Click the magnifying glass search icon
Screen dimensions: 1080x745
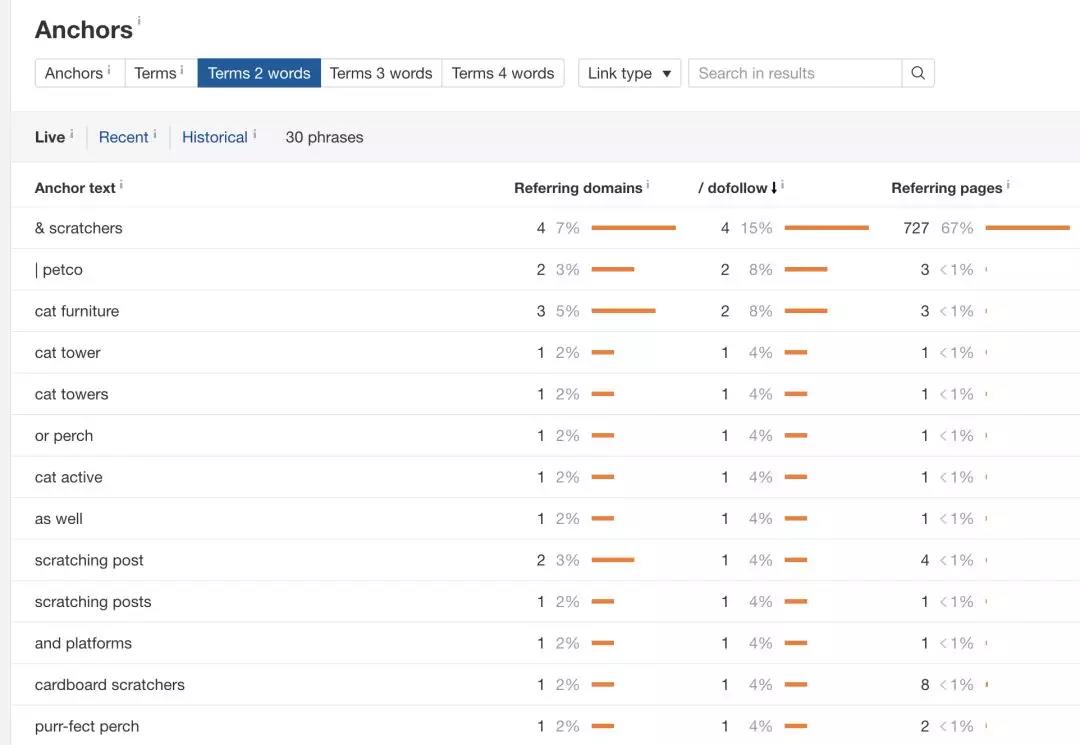click(x=917, y=73)
